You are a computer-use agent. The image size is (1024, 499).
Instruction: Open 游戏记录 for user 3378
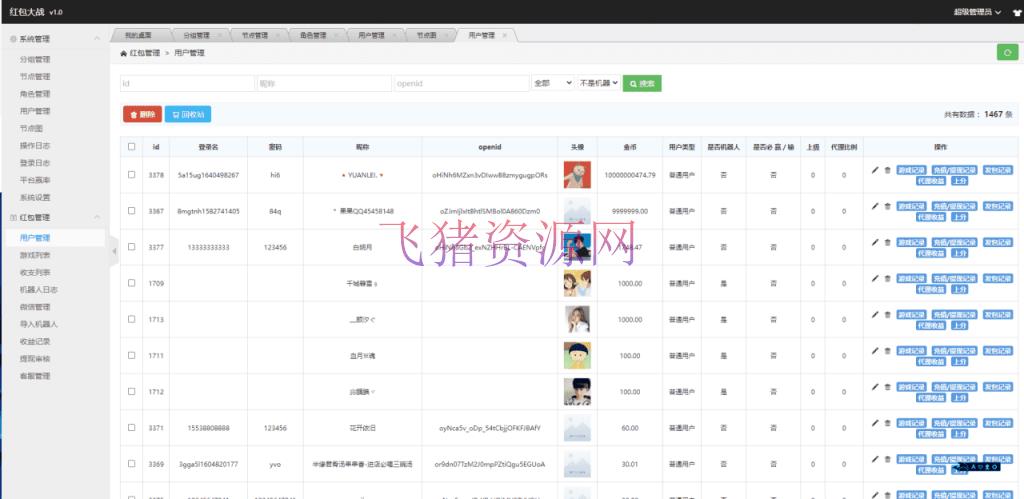pos(911,170)
